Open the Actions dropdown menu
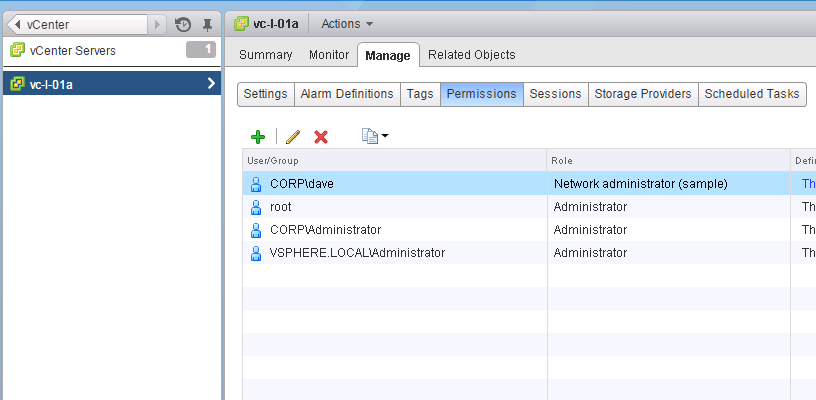816x400 pixels. click(347, 23)
